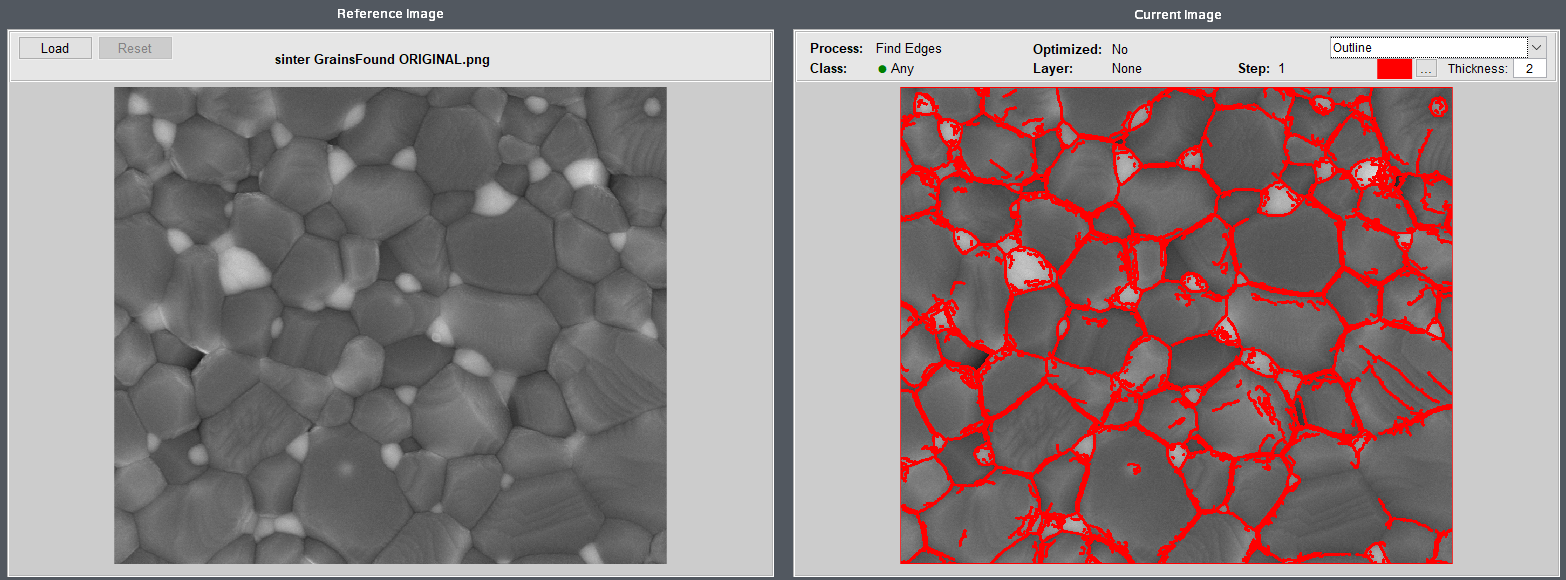1566x580 pixels.
Task: Click the Optimized label
Action: click(1067, 49)
